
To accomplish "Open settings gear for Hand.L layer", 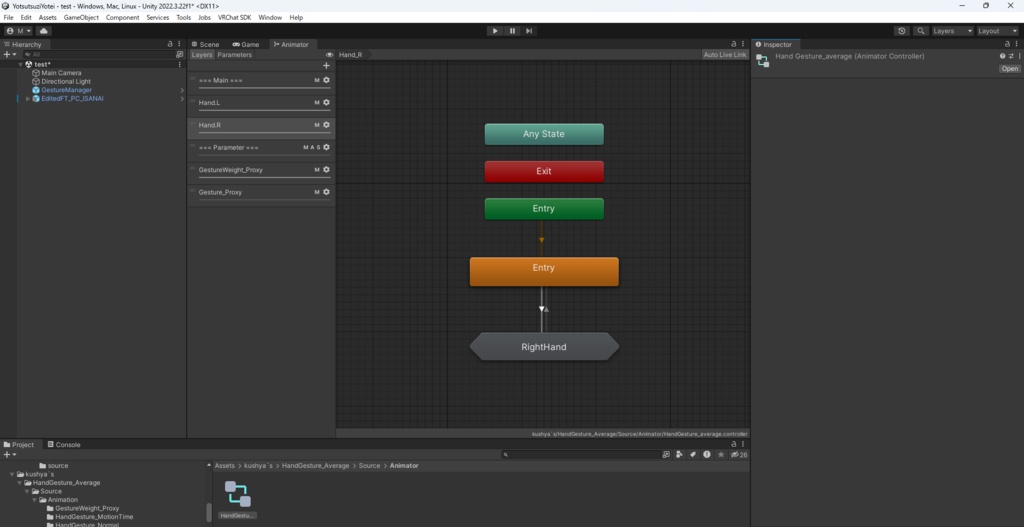I will point(327,103).
